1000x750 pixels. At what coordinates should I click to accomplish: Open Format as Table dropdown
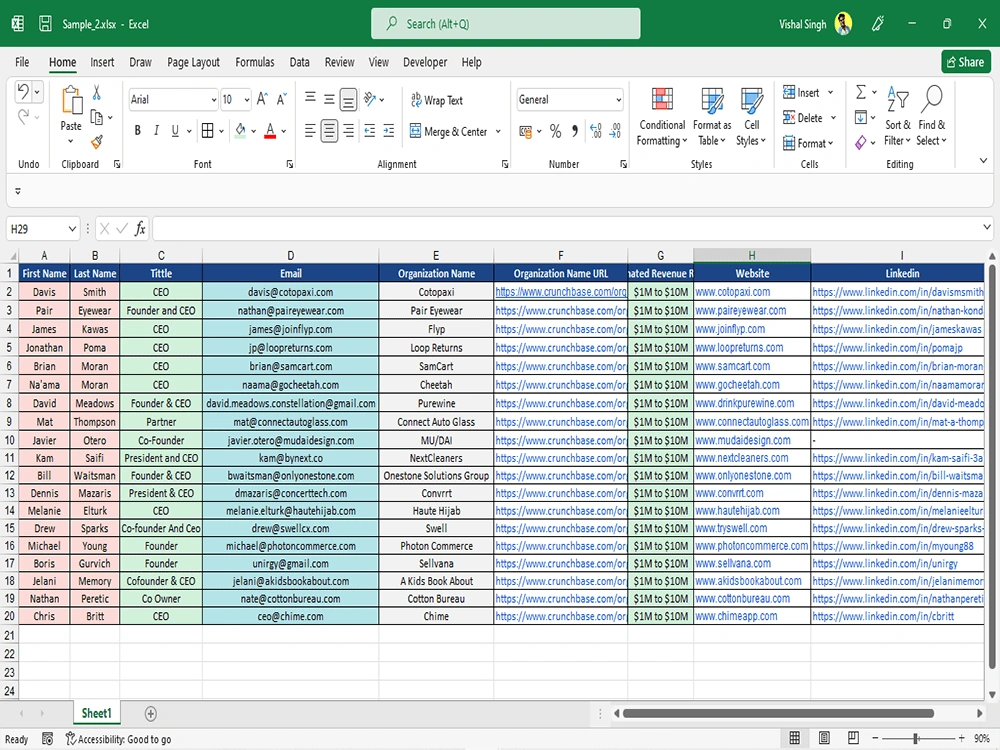[712, 116]
